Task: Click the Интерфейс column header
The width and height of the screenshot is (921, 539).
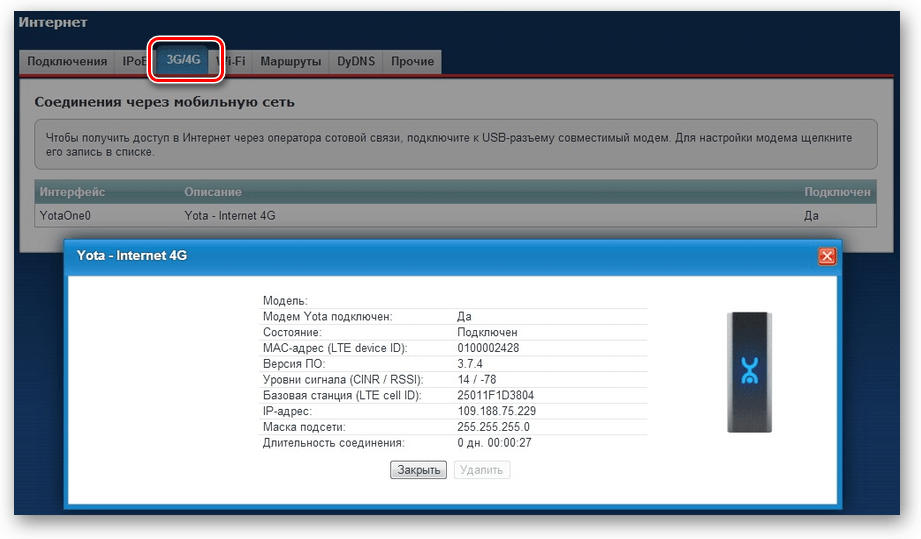Action: point(72,192)
